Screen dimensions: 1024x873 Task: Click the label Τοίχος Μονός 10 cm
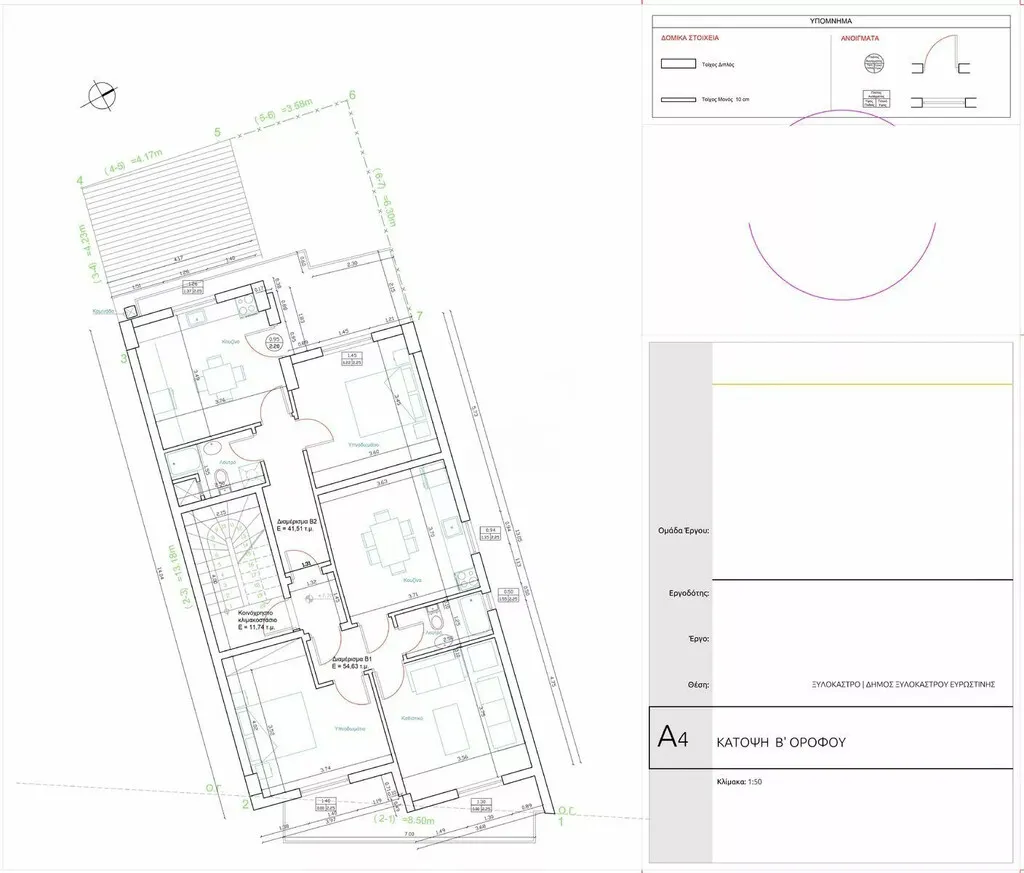(x=726, y=100)
